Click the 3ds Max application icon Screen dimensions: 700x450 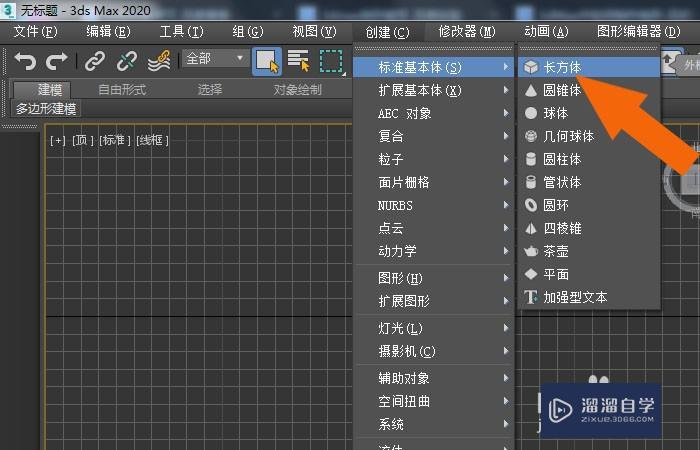8,10
